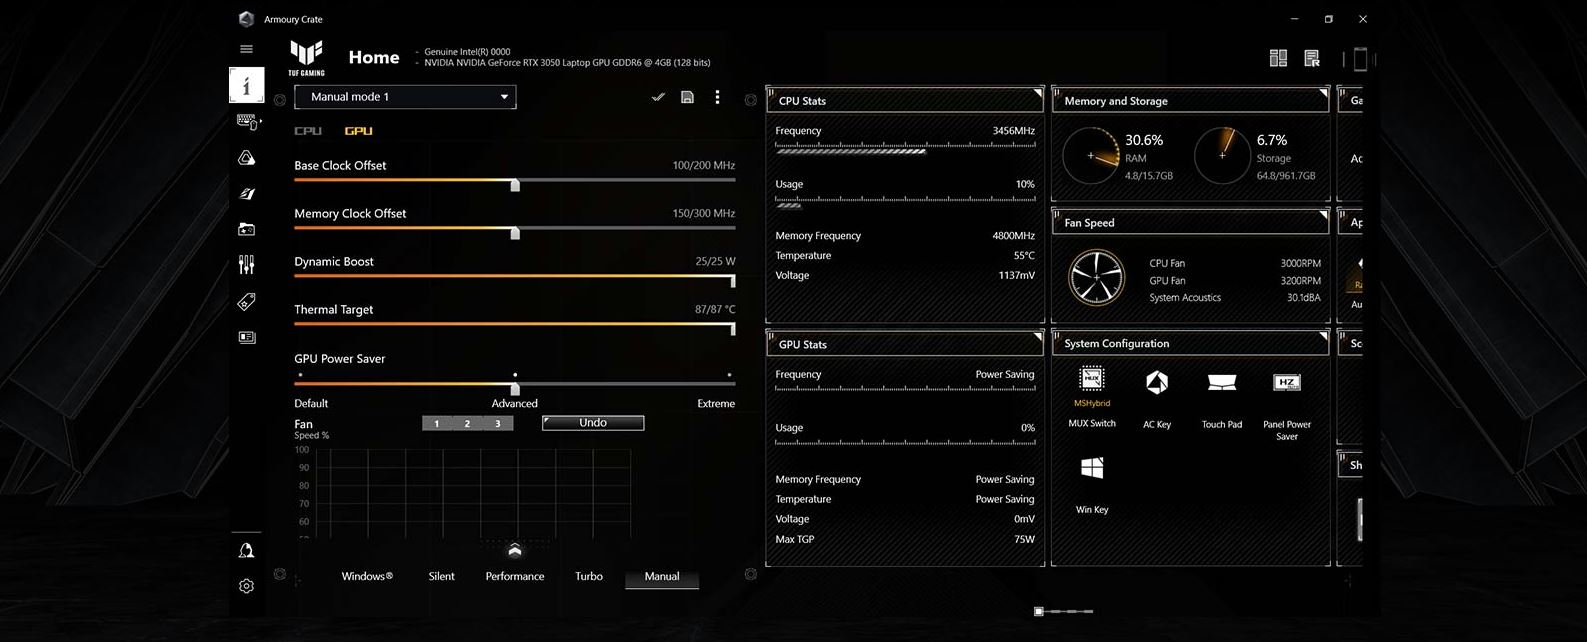Open the sliders-style Scenario Profiles sidebar icon
Viewport: 1587px width, 642px height.
(x=246, y=264)
